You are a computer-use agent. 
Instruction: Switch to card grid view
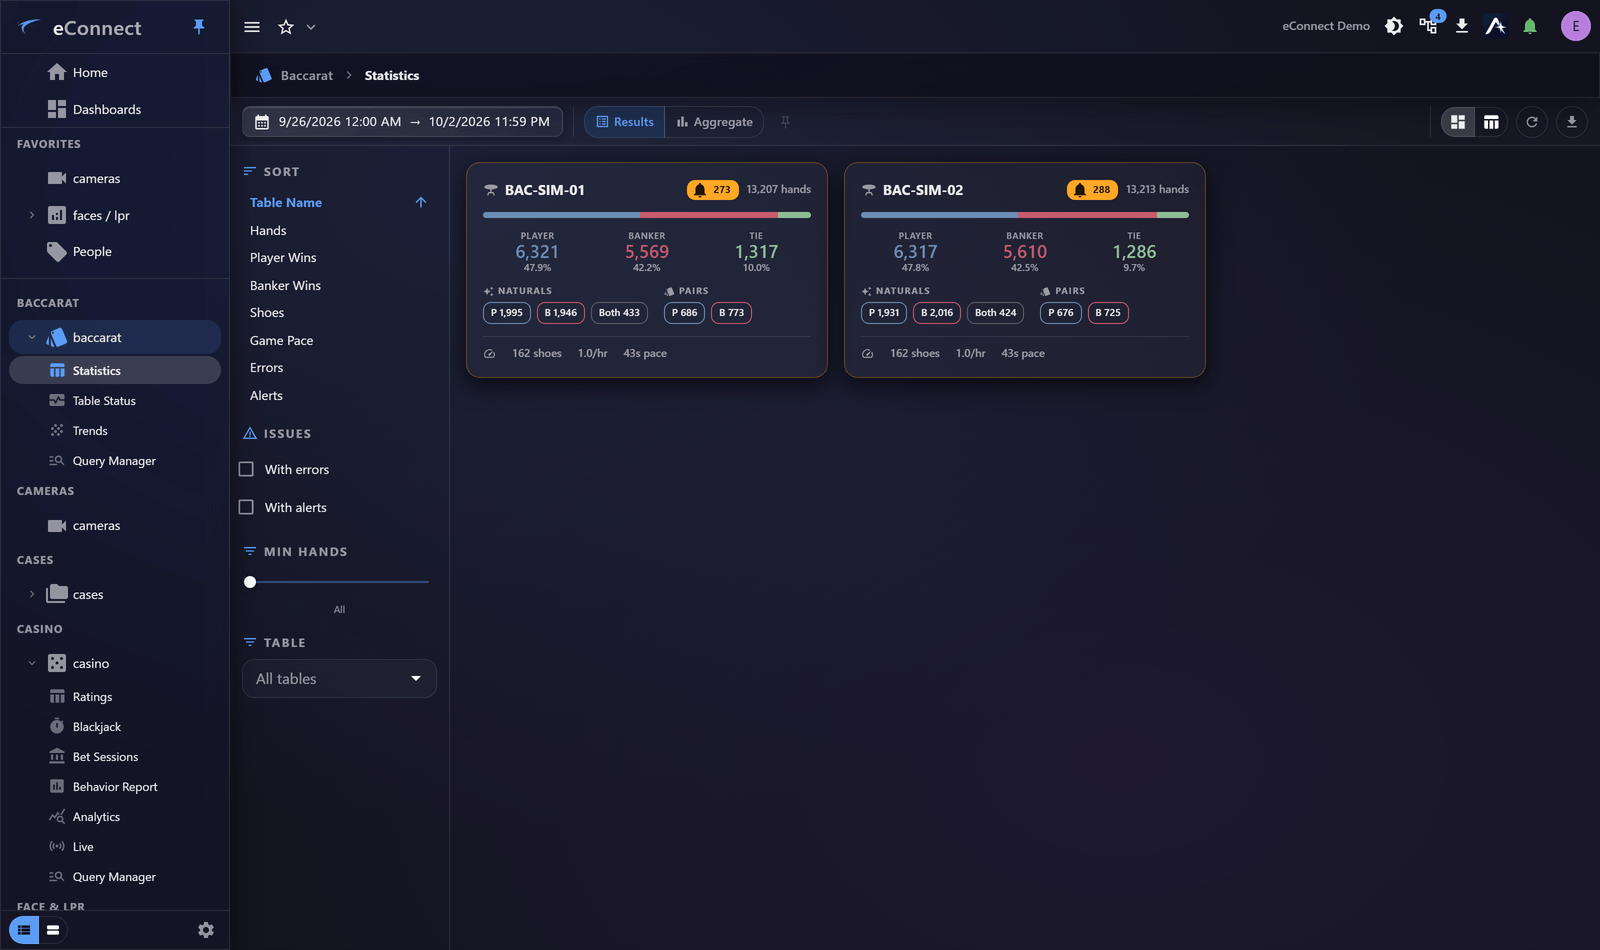(1458, 122)
